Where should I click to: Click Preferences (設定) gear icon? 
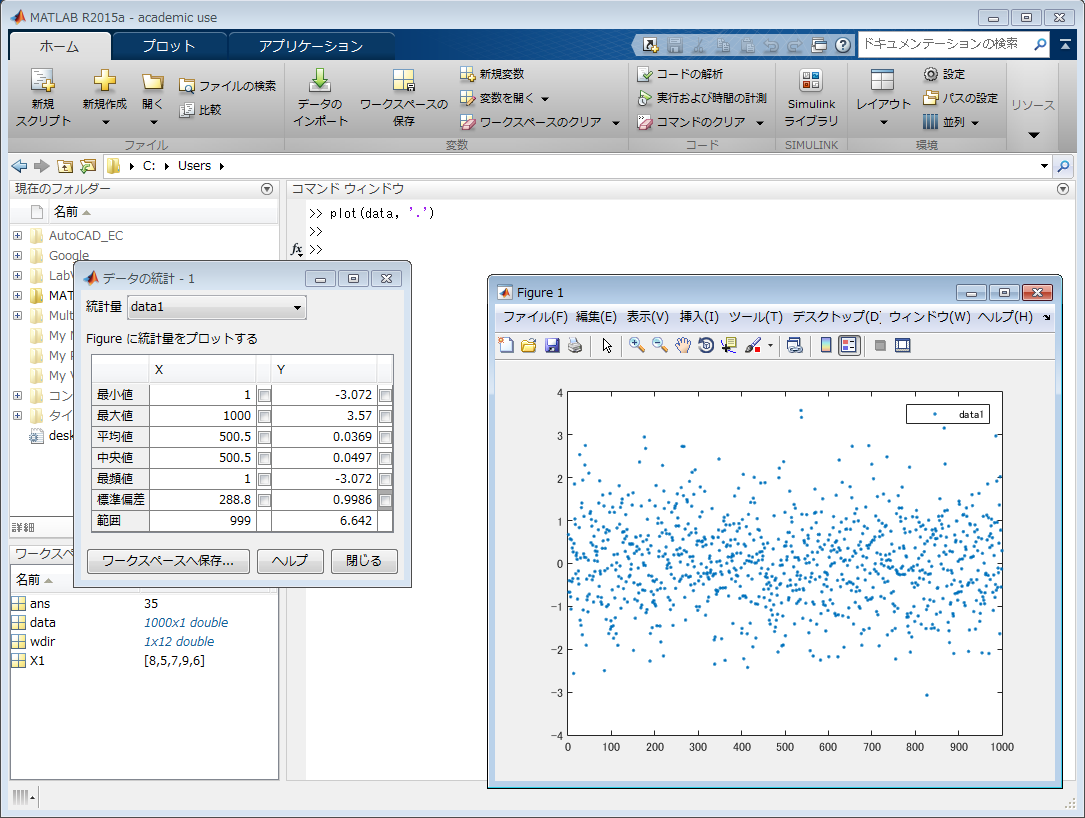[931, 73]
